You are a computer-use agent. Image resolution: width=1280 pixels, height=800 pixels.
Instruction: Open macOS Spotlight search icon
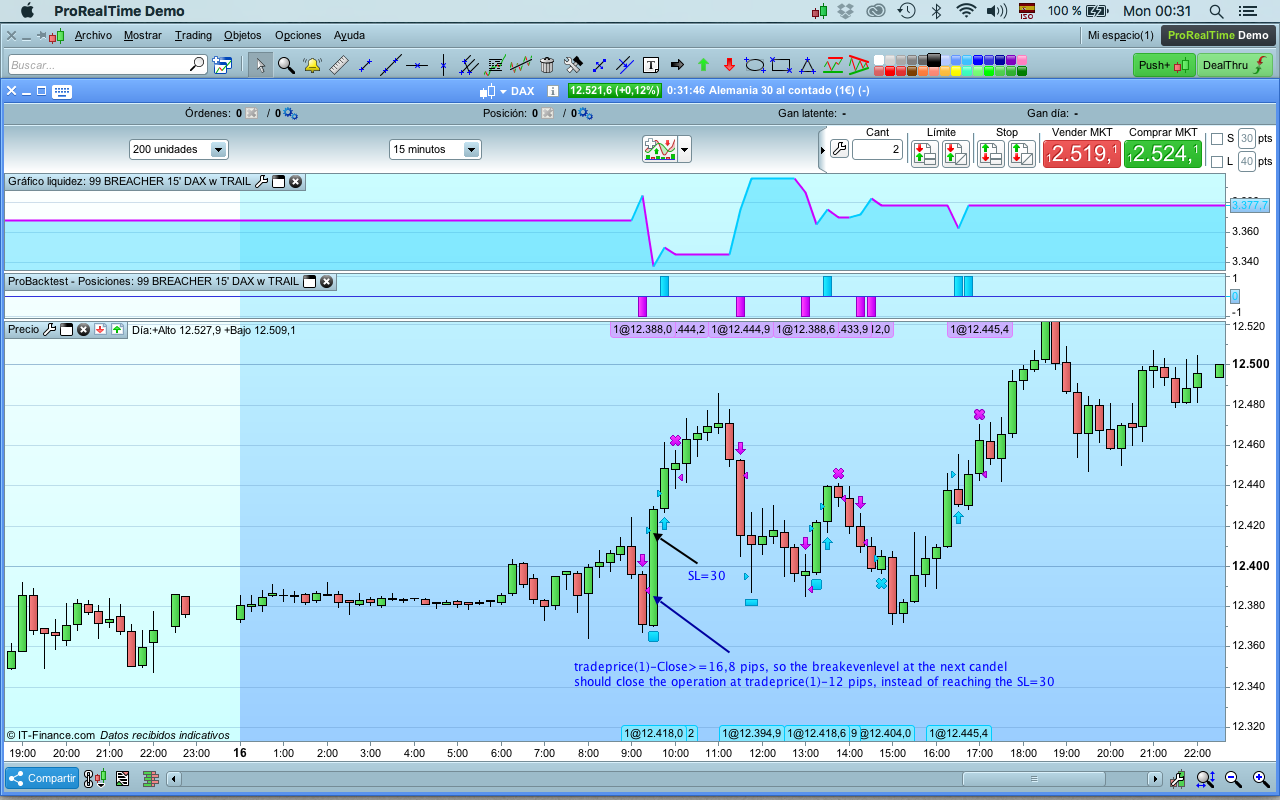pos(1216,11)
